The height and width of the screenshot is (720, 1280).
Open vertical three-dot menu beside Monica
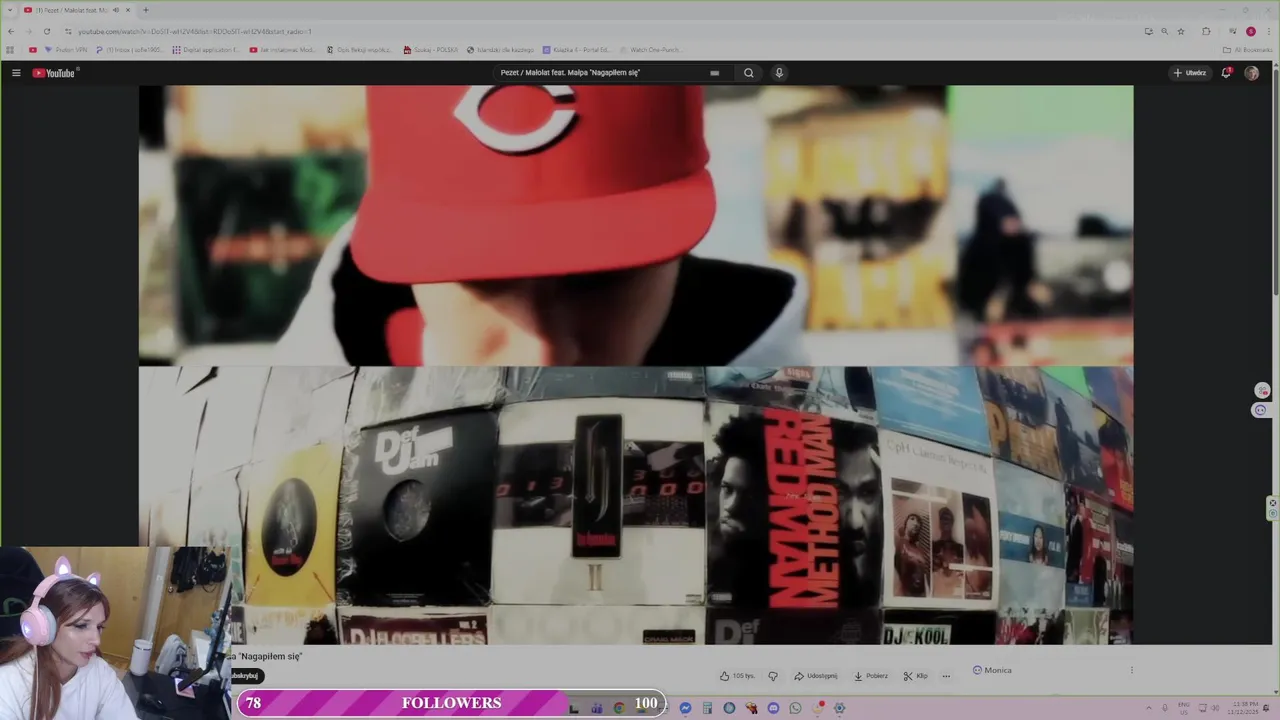click(1132, 670)
